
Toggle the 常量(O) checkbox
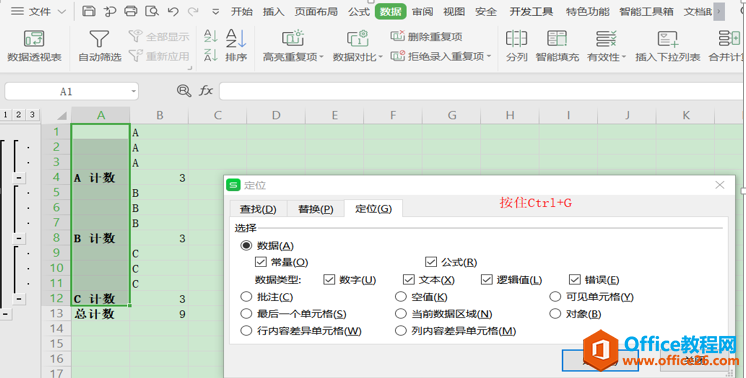[260, 262]
